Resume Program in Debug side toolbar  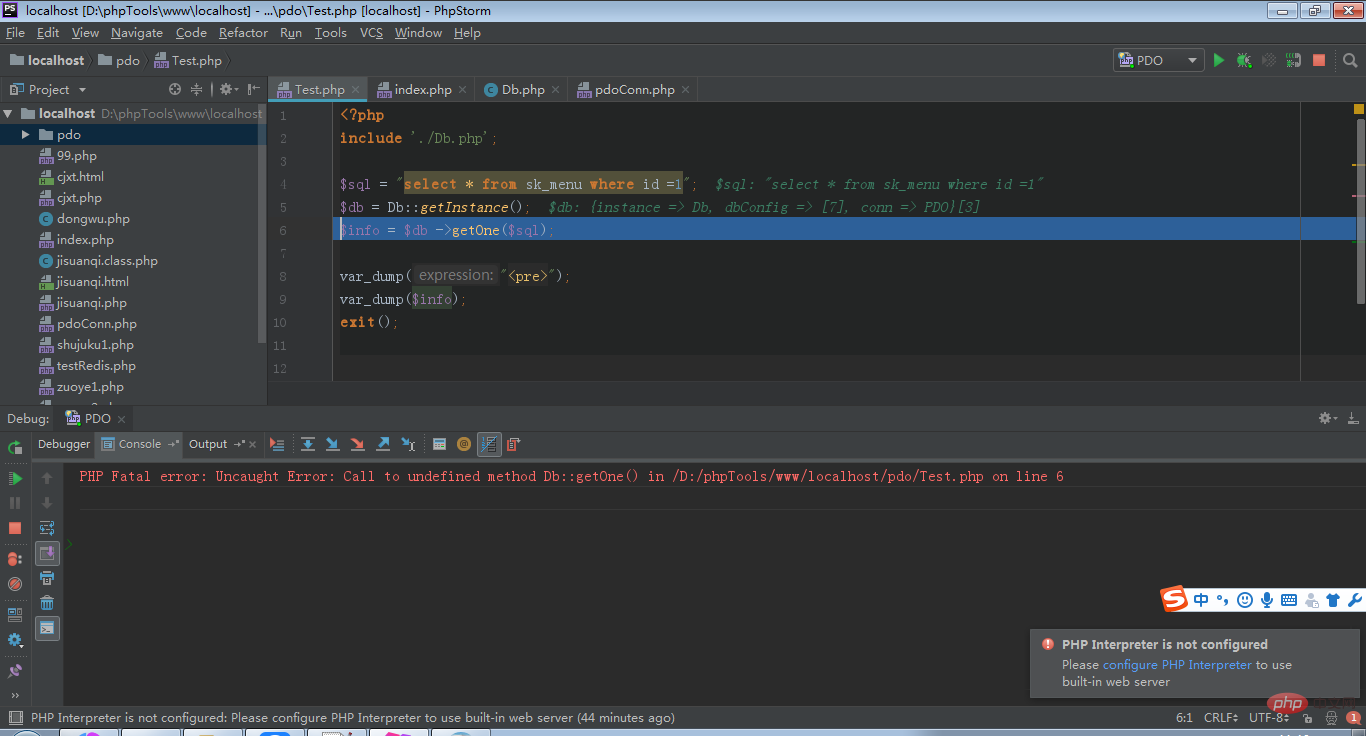tap(15, 479)
